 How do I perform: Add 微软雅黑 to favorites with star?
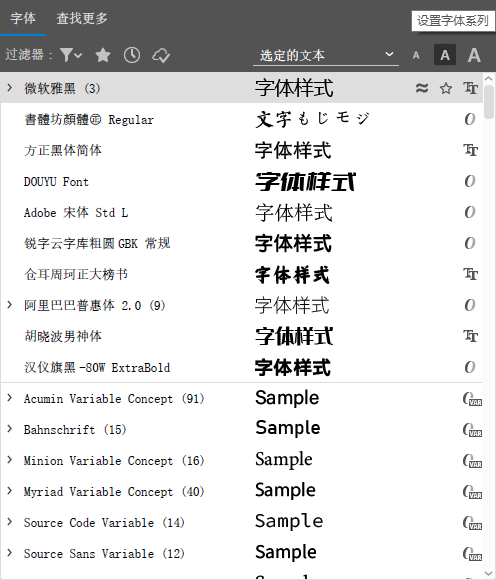[446, 88]
